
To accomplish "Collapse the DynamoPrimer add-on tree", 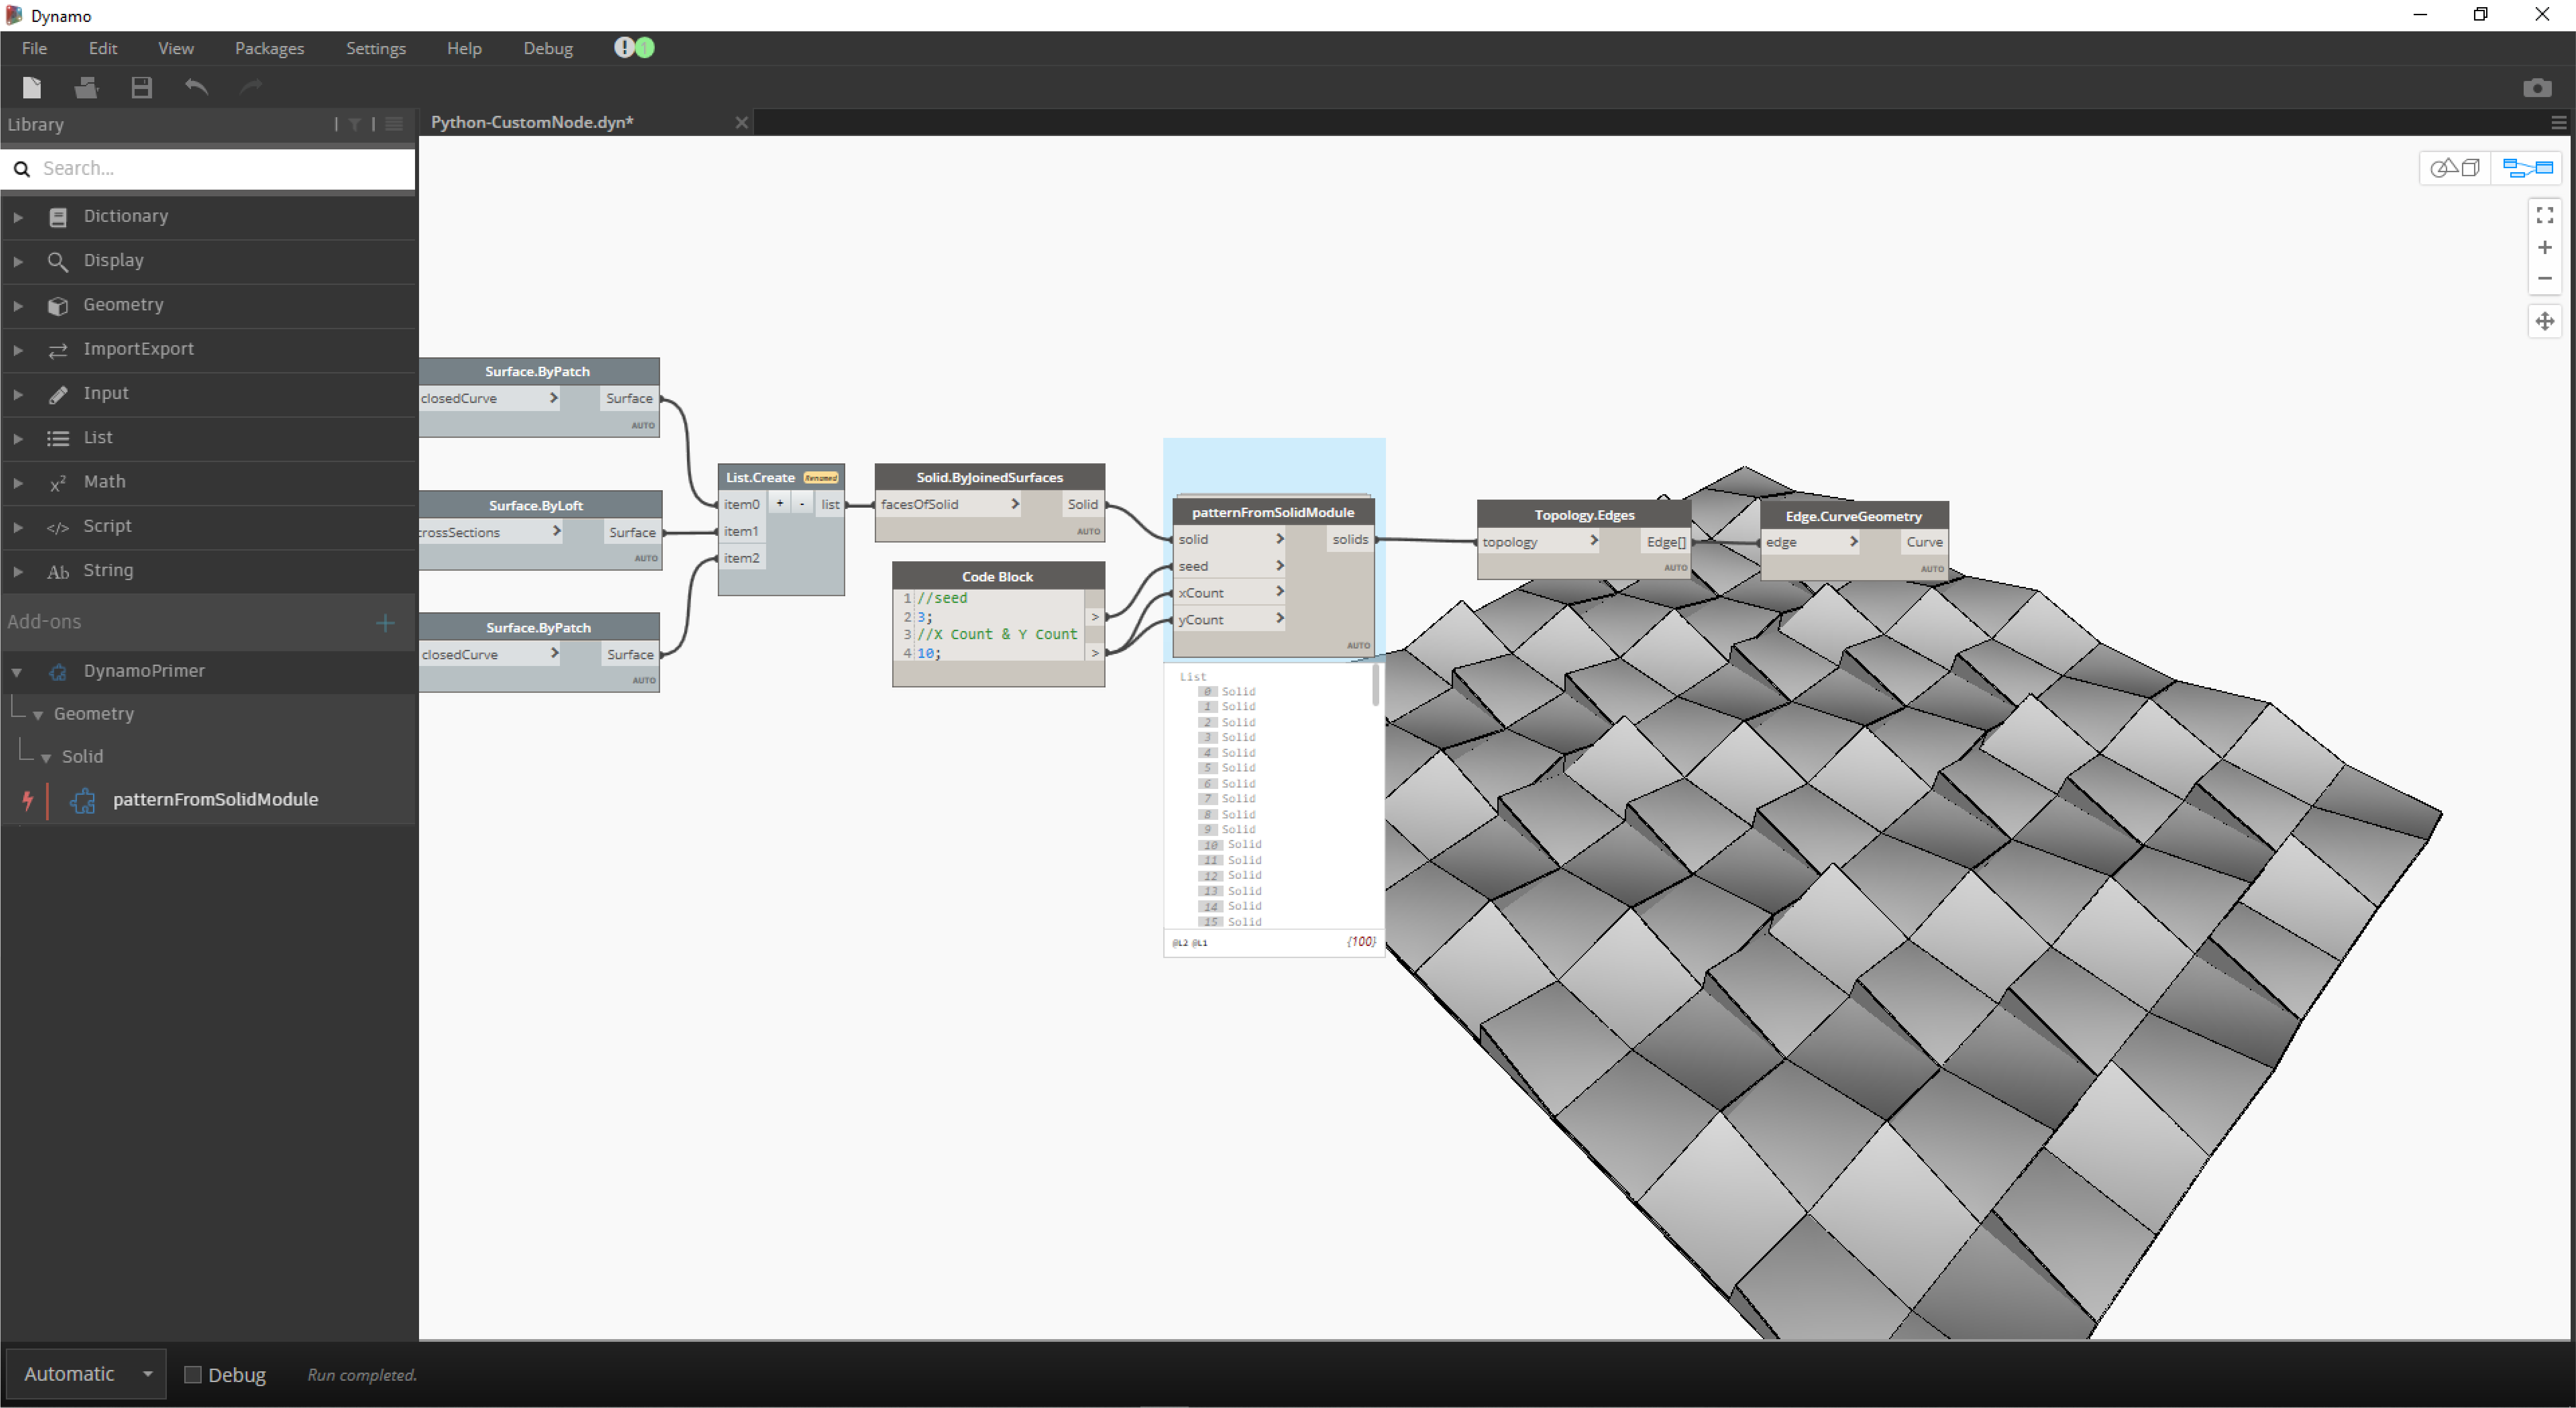I will point(17,672).
